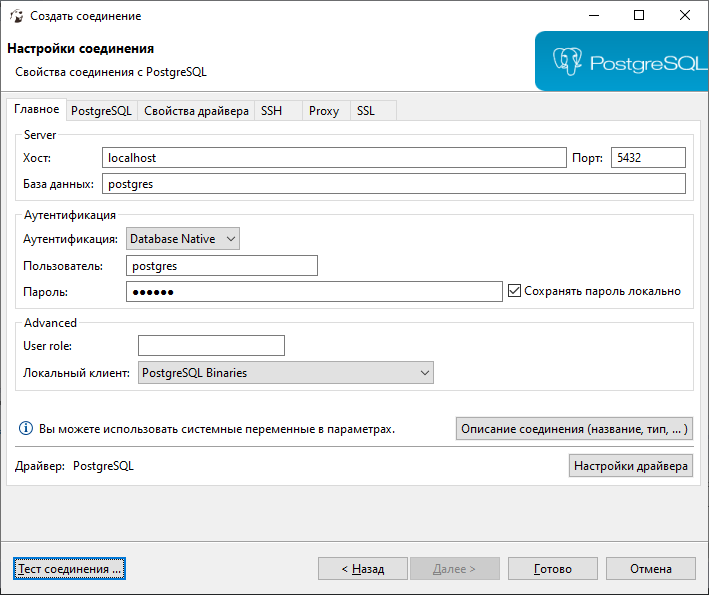Focus the Пароль password field

click(314, 292)
